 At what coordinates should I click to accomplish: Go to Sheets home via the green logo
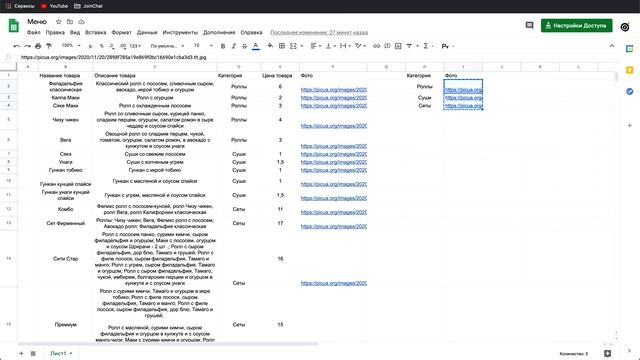click(x=13, y=26)
